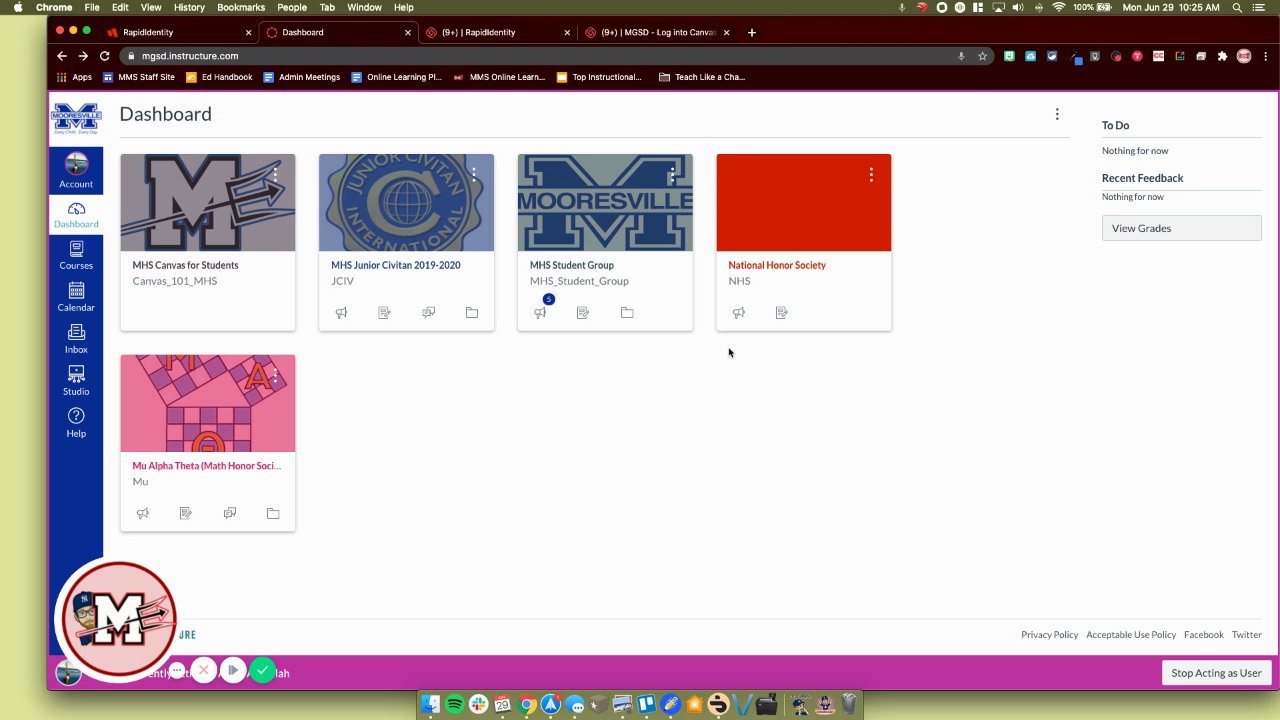The image size is (1280, 720).
Task: Click Stop Acting as User button
Action: click(x=1216, y=673)
